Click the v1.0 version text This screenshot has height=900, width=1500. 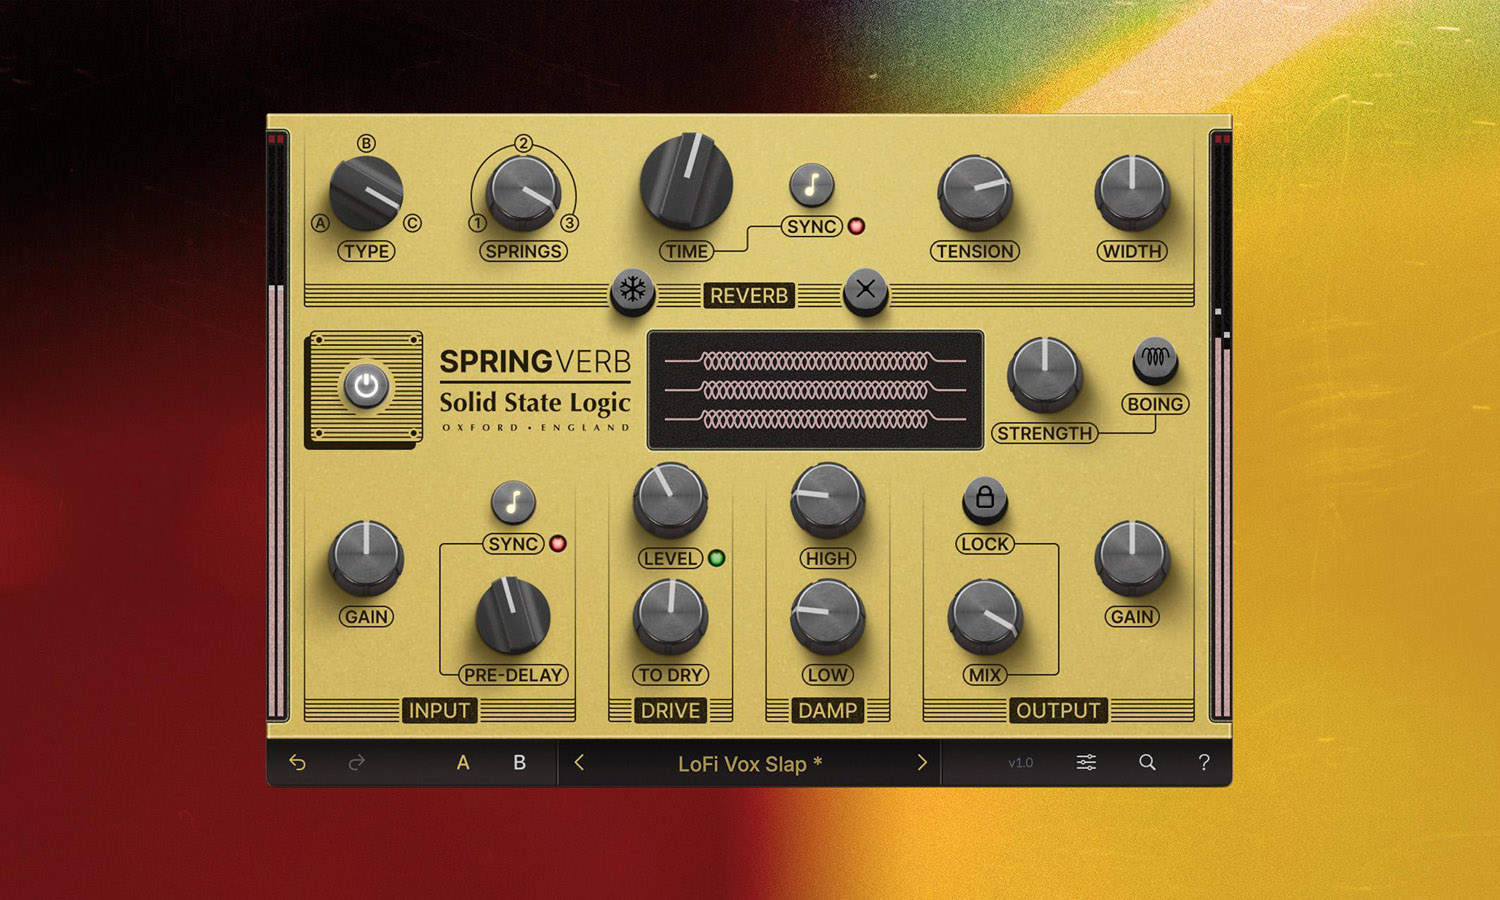pos(1021,763)
